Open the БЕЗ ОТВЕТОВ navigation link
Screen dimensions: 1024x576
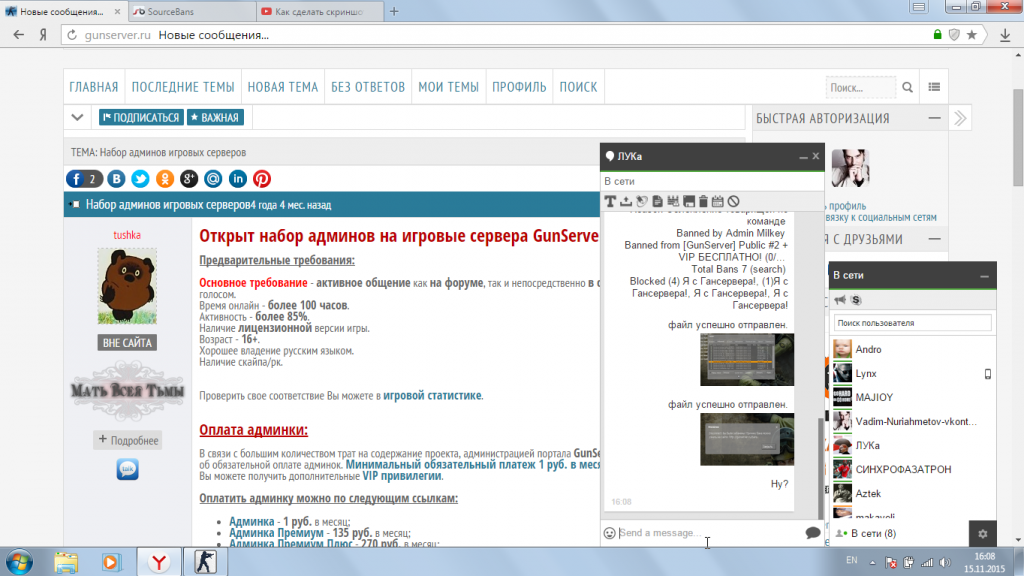tap(368, 87)
